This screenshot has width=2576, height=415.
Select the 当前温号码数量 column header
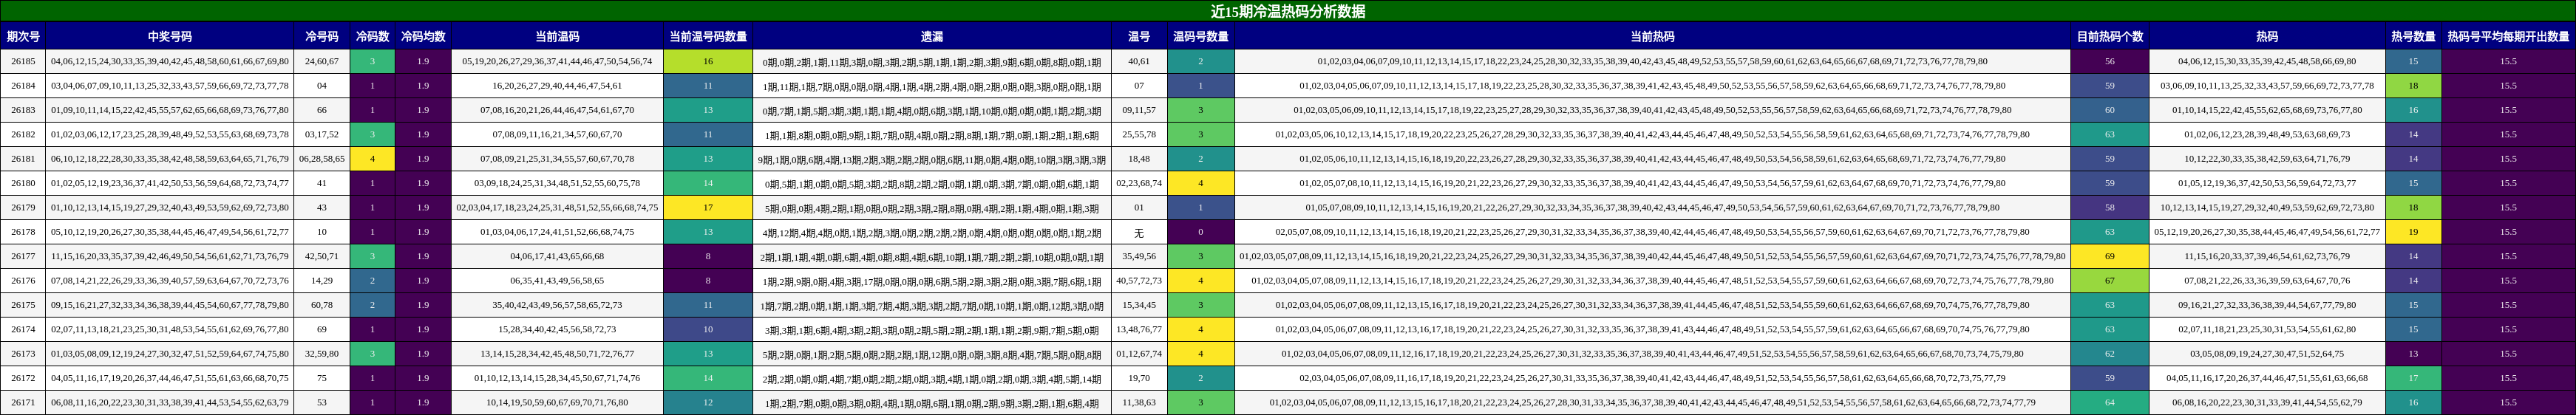click(x=708, y=36)
